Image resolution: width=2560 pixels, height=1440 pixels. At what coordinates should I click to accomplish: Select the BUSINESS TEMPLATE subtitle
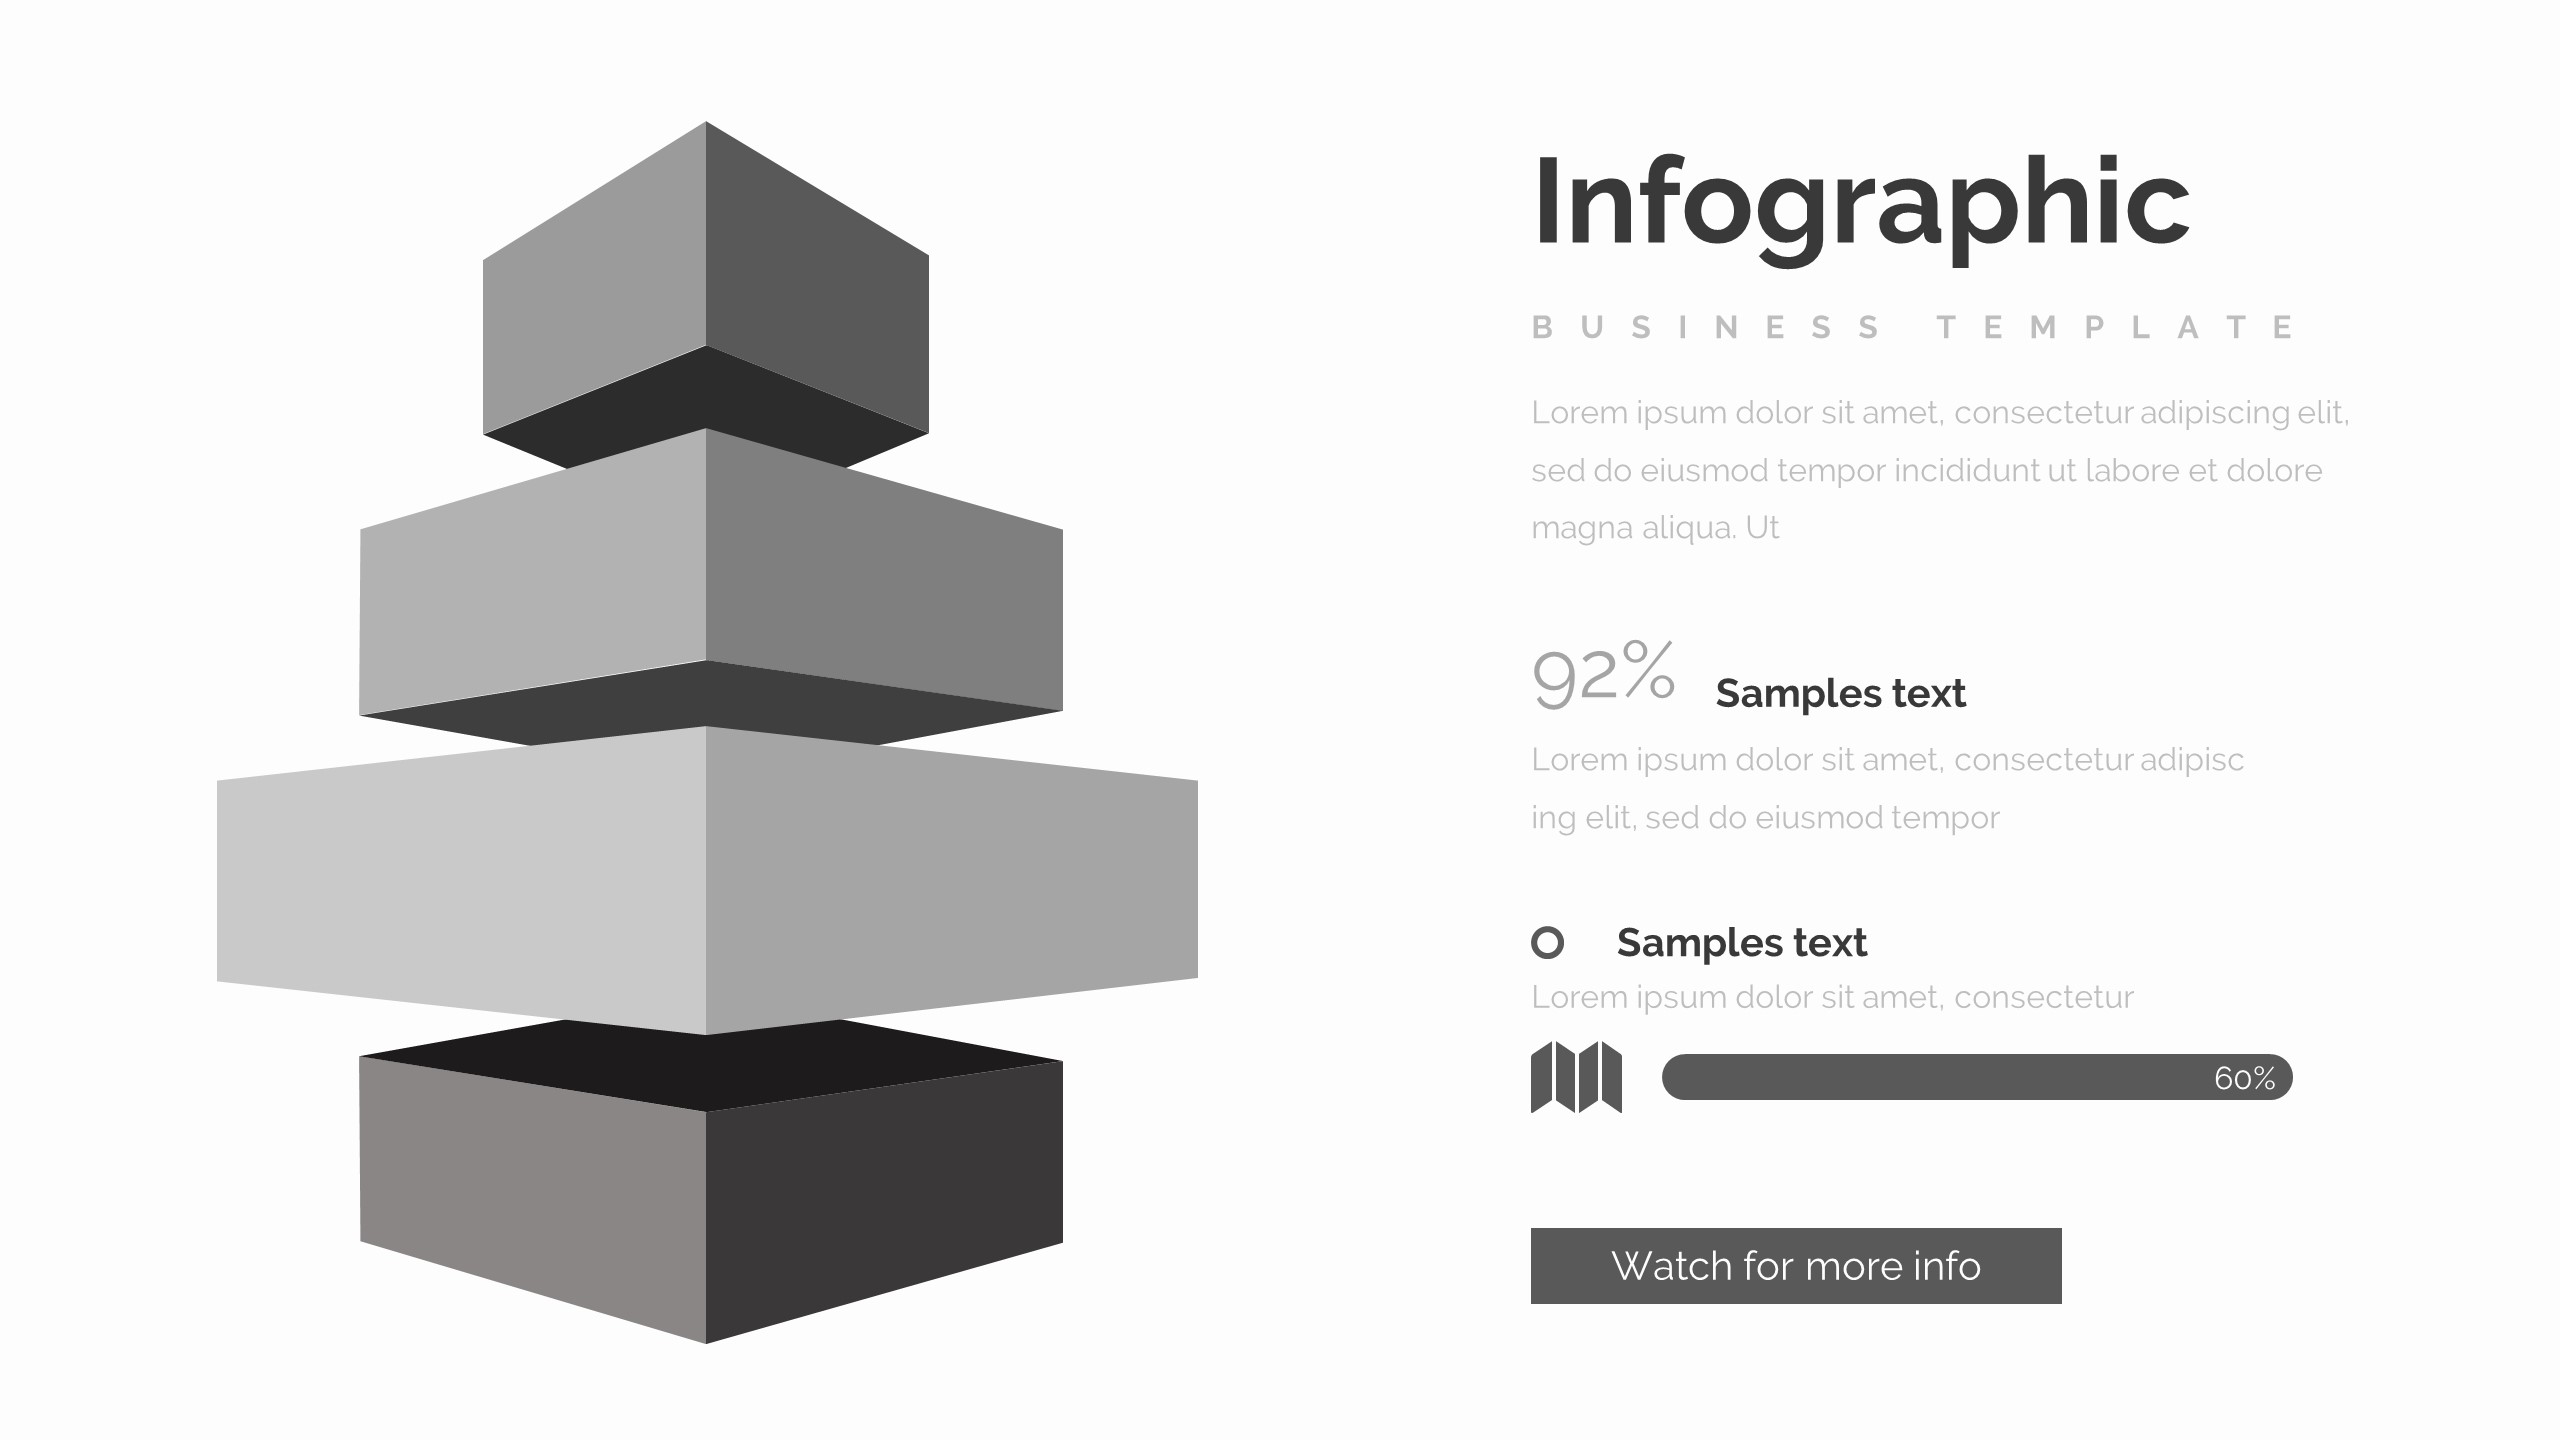(1914, 328)
